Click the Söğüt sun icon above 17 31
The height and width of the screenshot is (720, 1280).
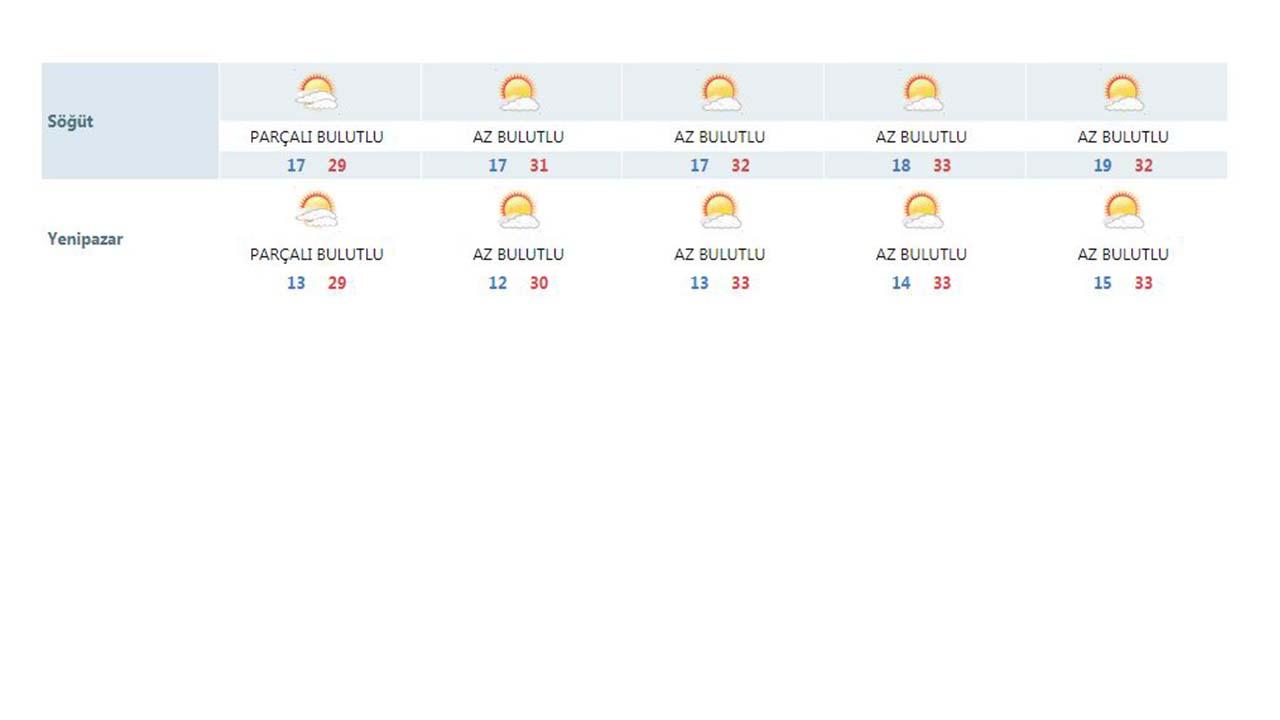[x=519, y=92]
